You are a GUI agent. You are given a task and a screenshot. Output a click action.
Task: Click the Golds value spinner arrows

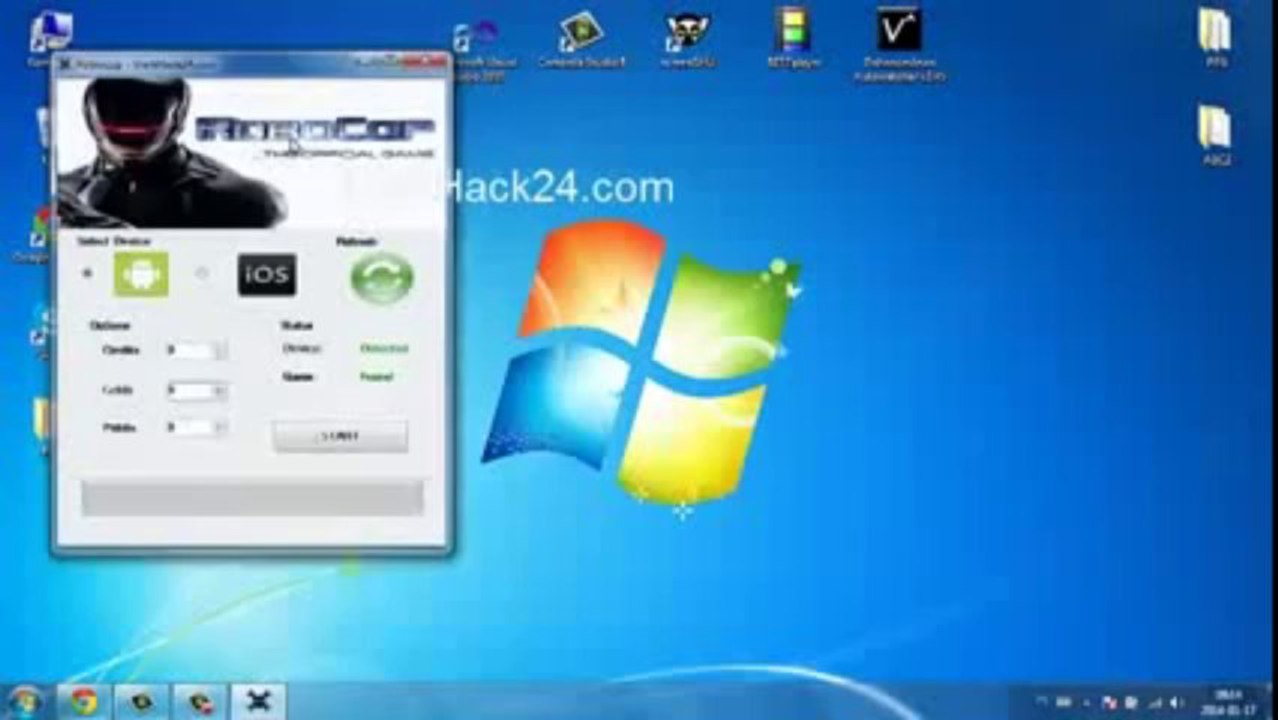pos(221,391)
